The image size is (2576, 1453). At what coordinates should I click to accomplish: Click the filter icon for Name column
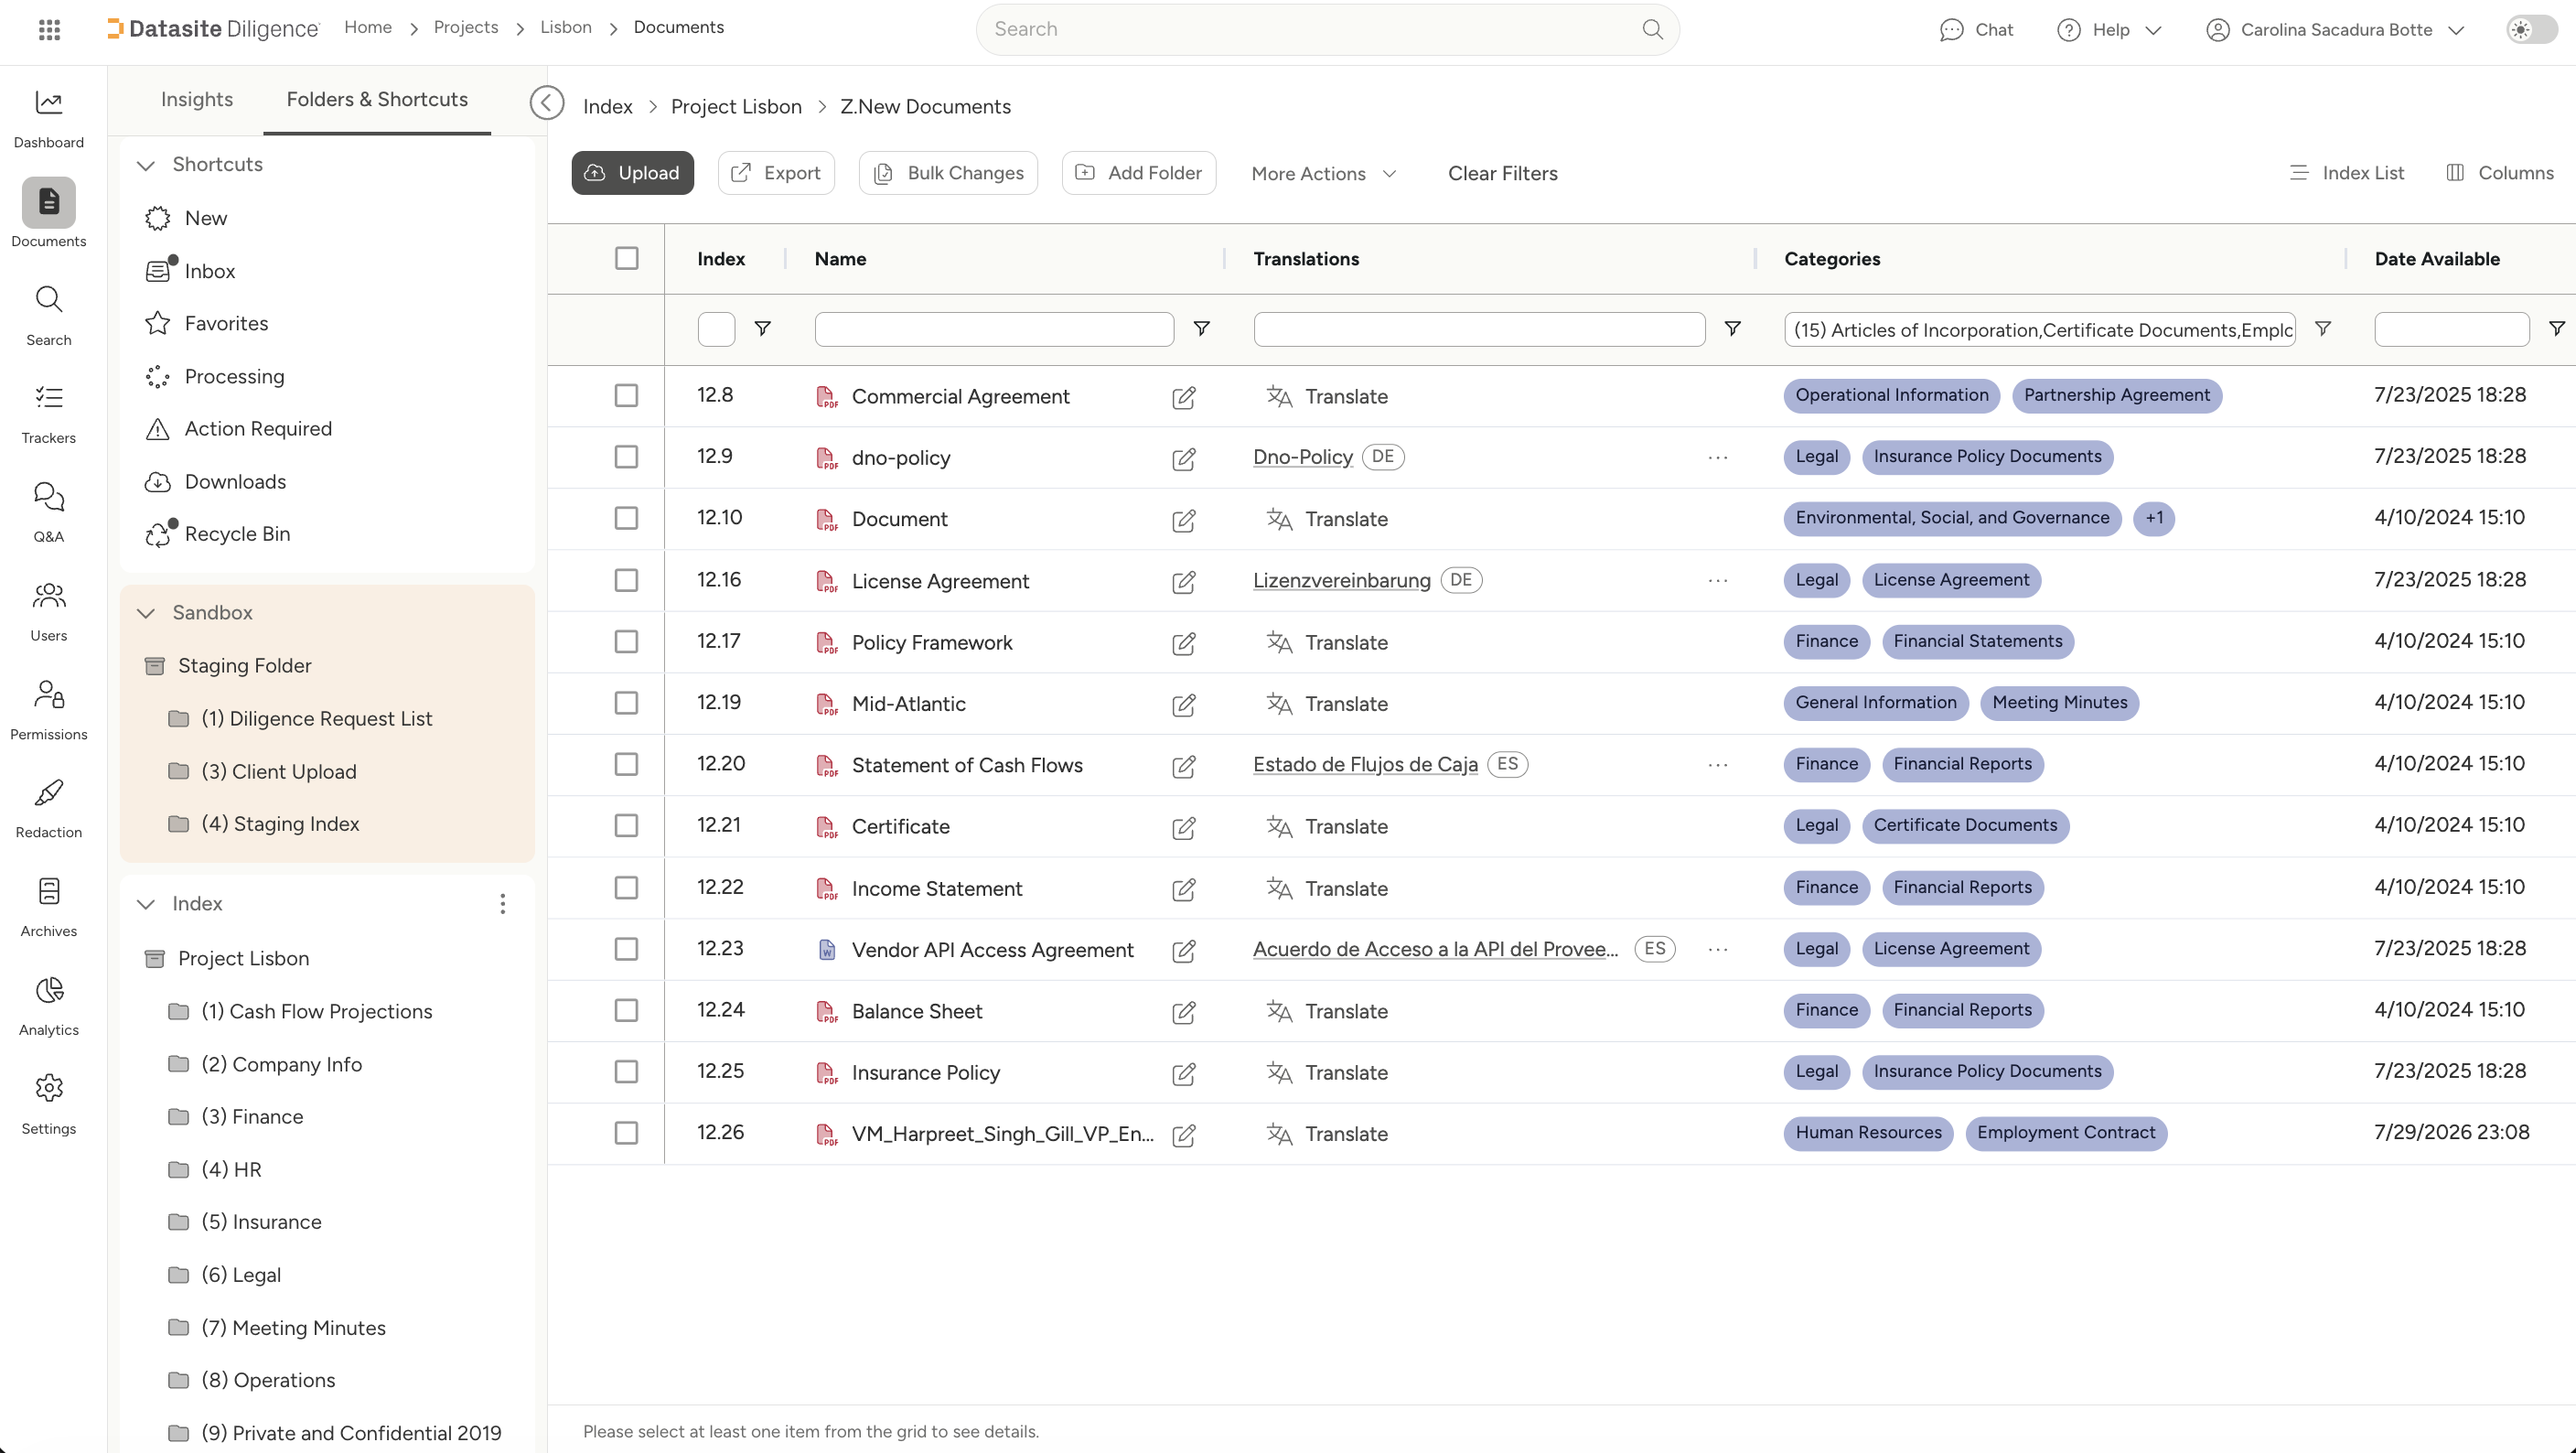1202,329
